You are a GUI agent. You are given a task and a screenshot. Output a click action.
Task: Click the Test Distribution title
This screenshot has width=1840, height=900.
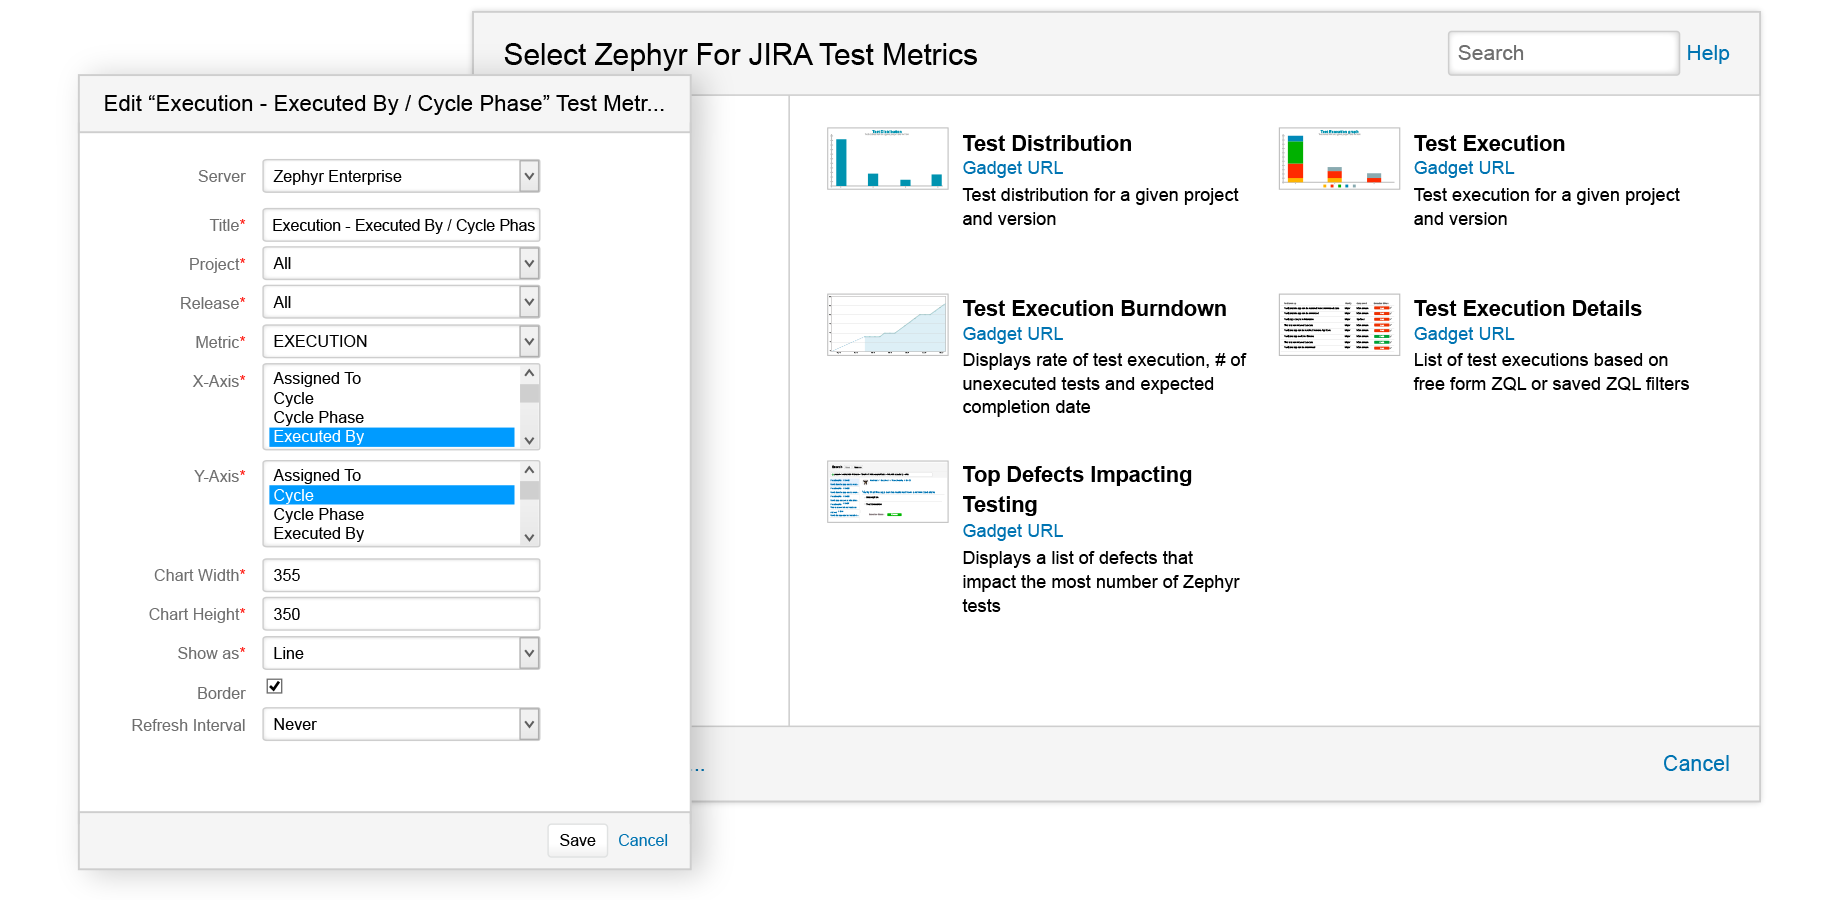coord(1047,143)
